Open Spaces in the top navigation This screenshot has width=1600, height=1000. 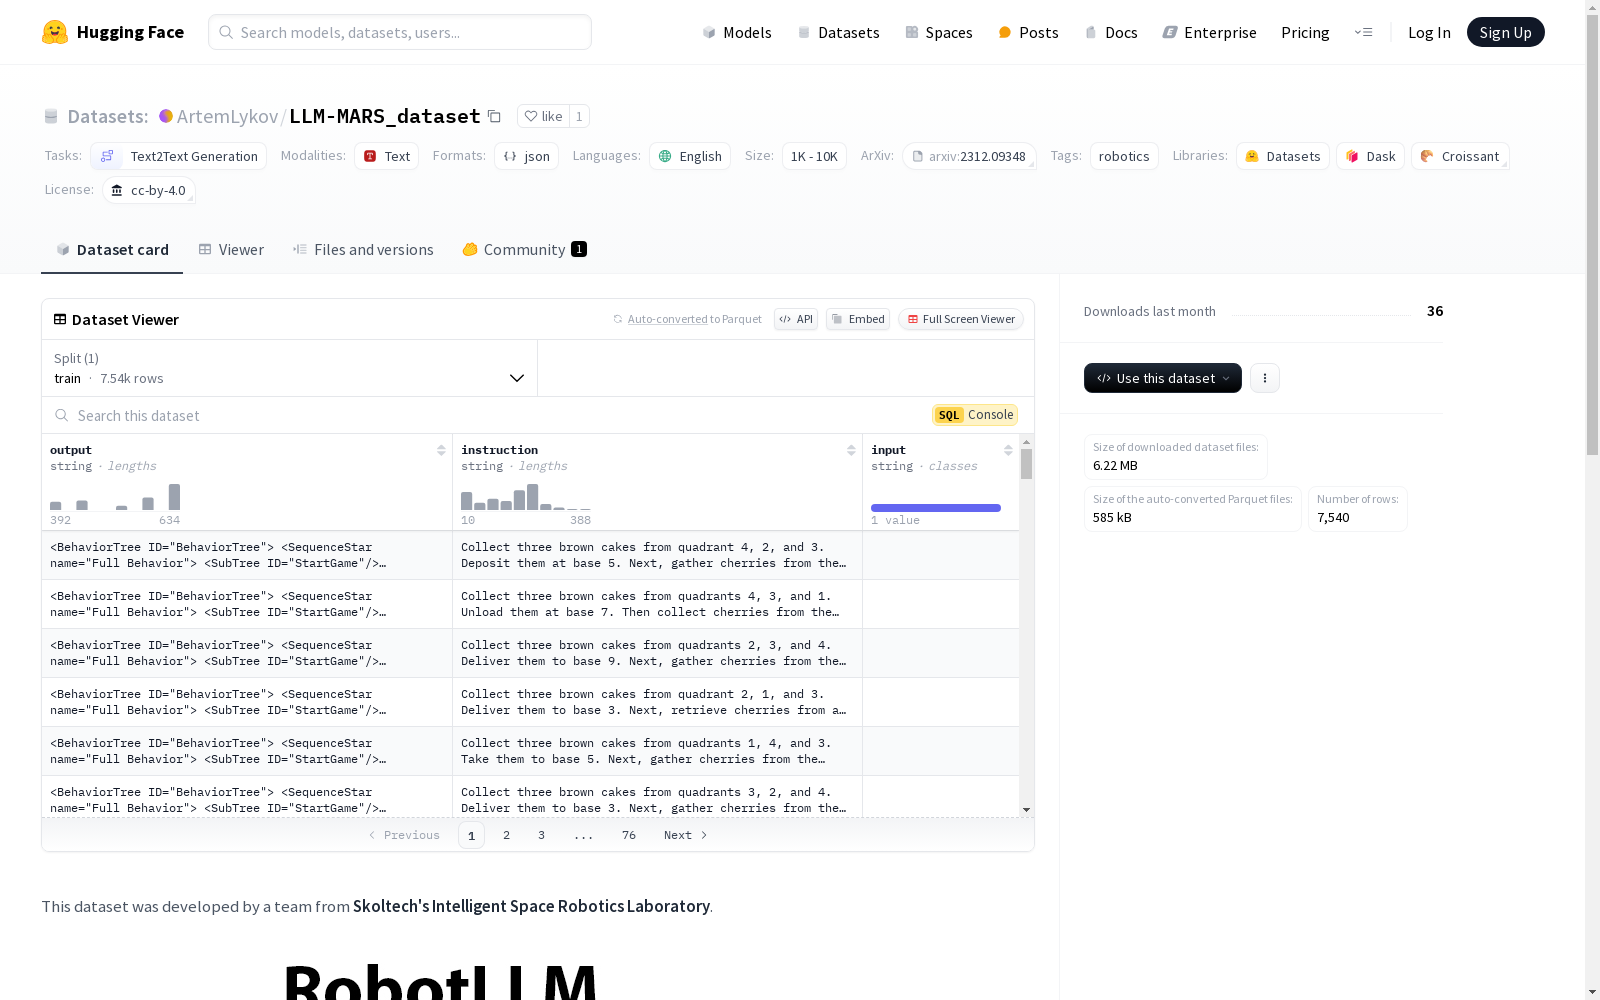[939, 32]
